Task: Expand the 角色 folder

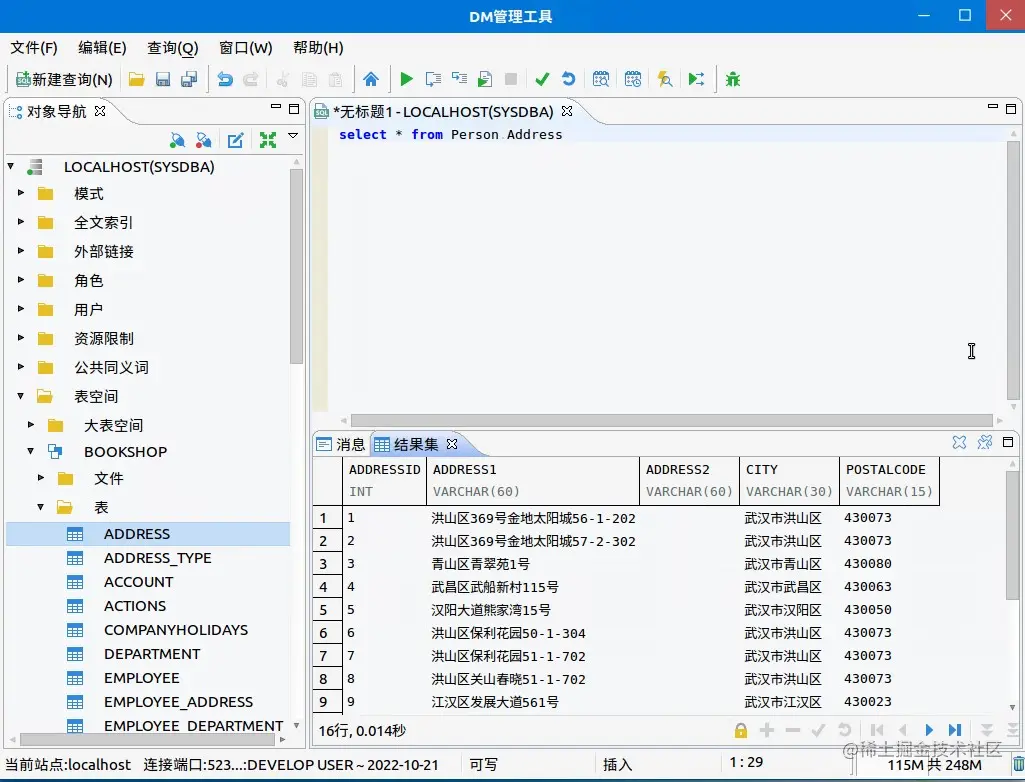Action: tap(21, 280)
